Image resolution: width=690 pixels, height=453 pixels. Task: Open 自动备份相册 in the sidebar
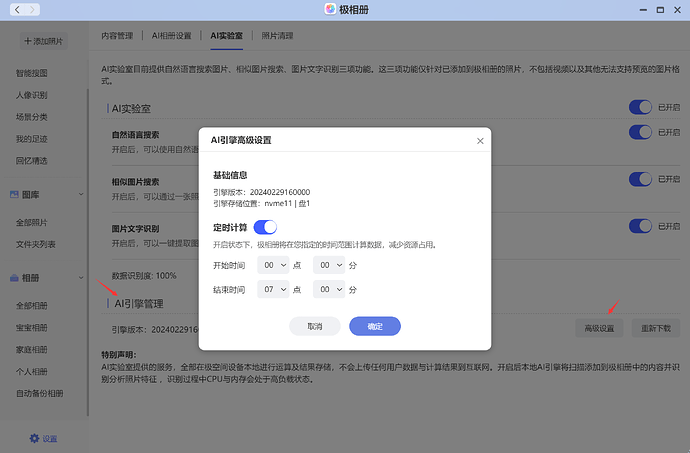[40, 394]
